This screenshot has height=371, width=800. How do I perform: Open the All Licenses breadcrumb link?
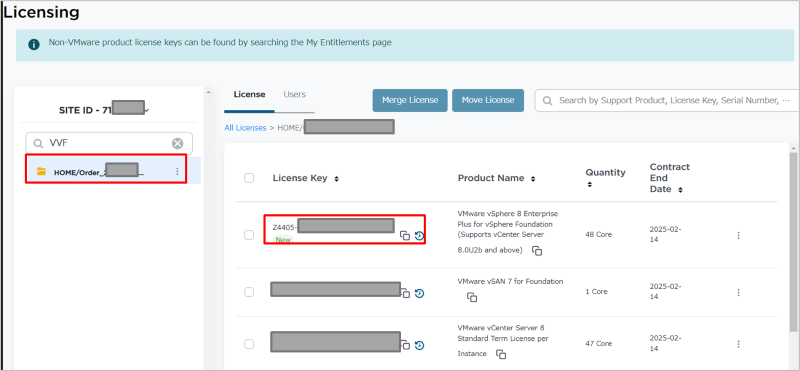[x=245, y=128]
